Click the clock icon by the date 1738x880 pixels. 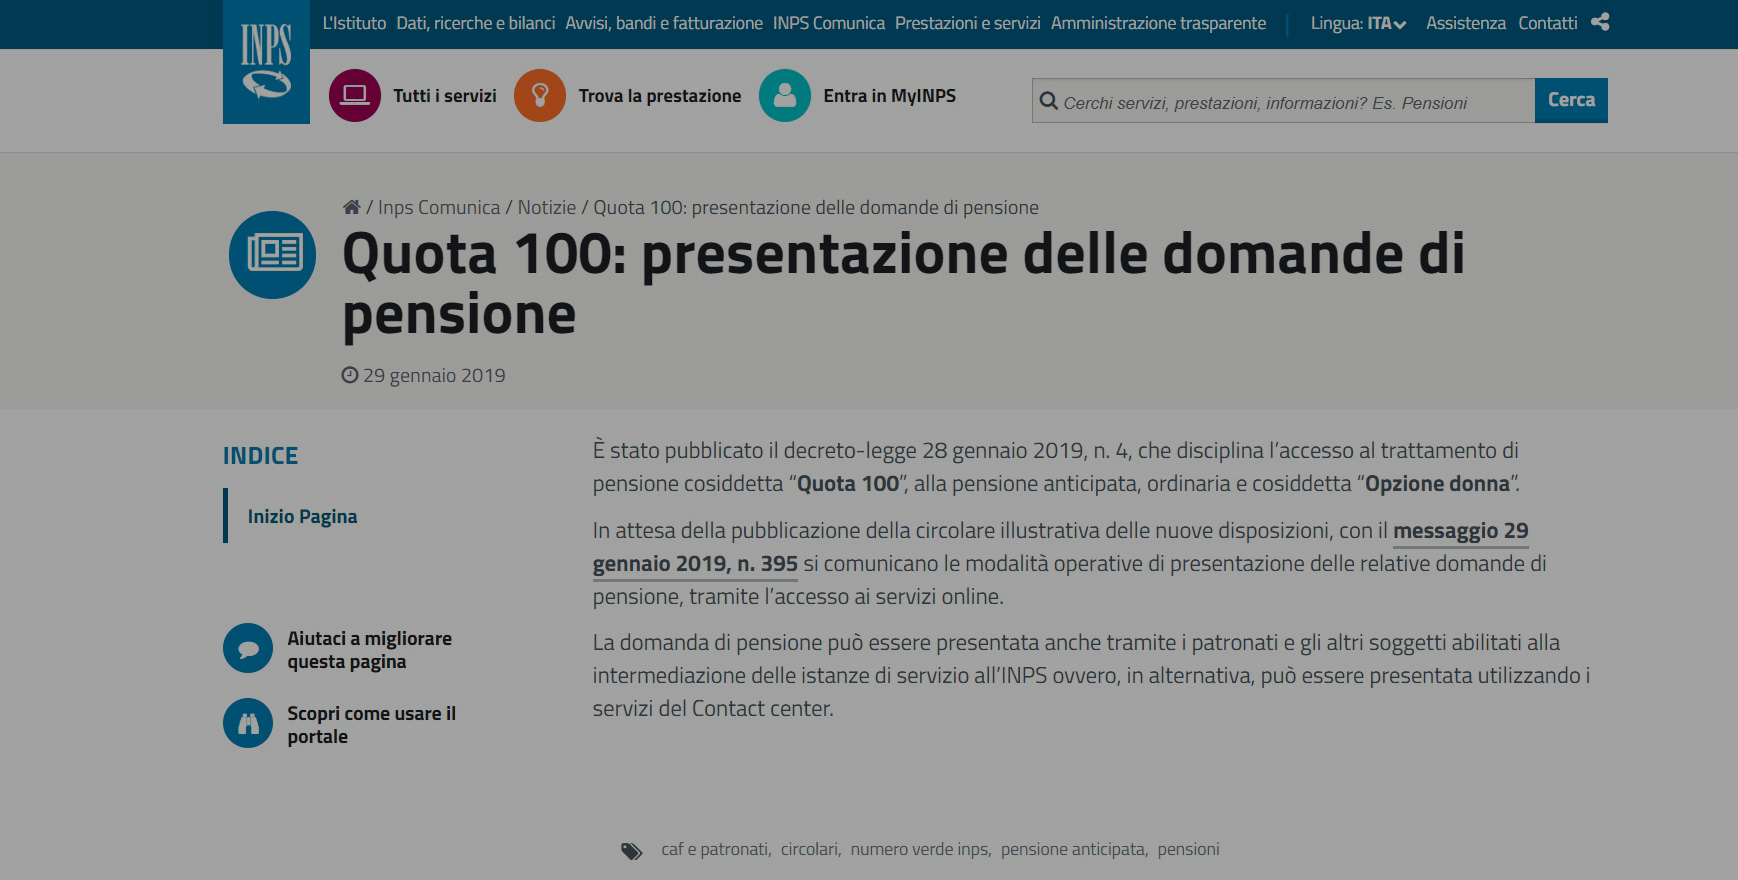point(350,375)
